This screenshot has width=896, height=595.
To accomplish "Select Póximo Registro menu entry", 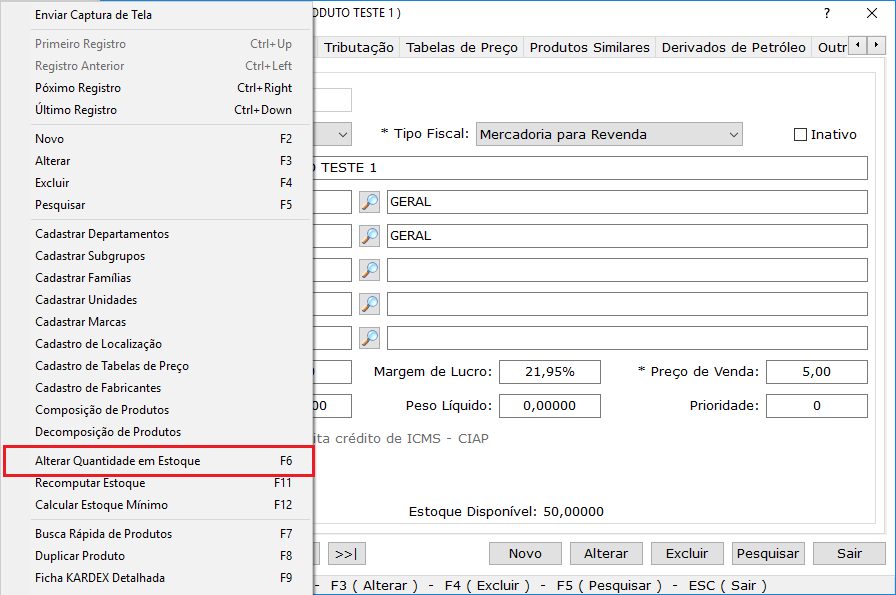I will (163, 88).
